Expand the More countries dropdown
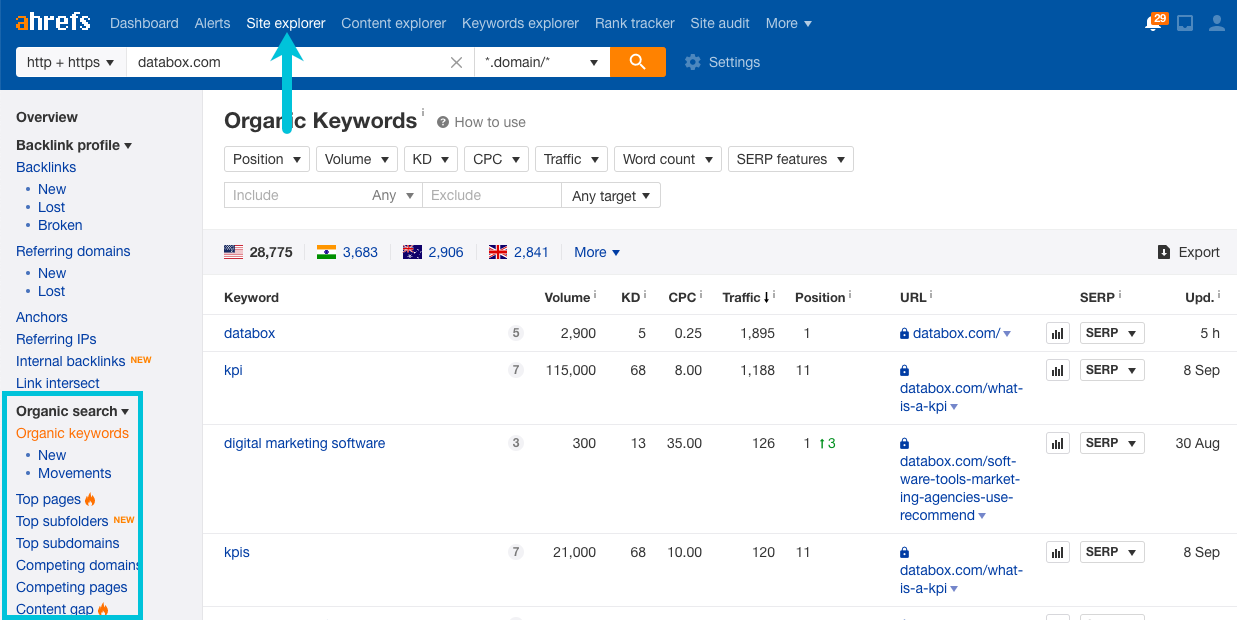 tap(597, 252)
